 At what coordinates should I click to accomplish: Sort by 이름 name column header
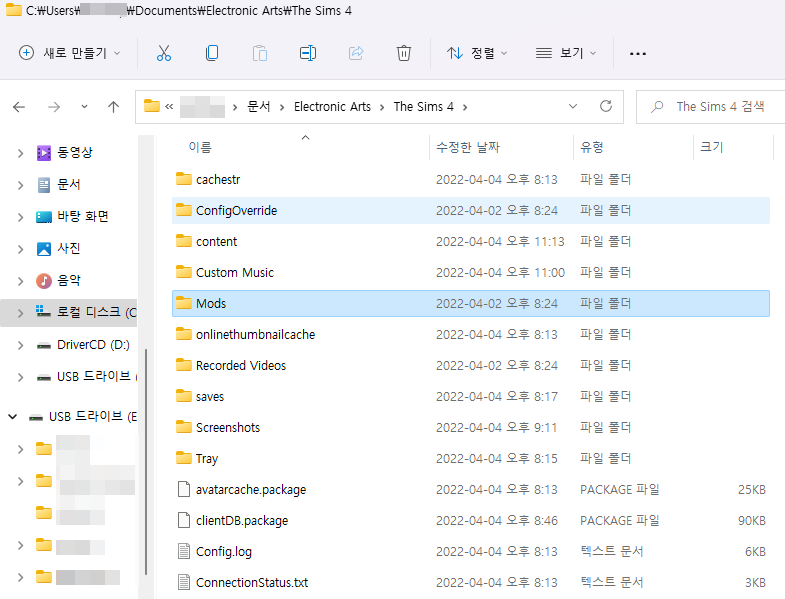200,147
